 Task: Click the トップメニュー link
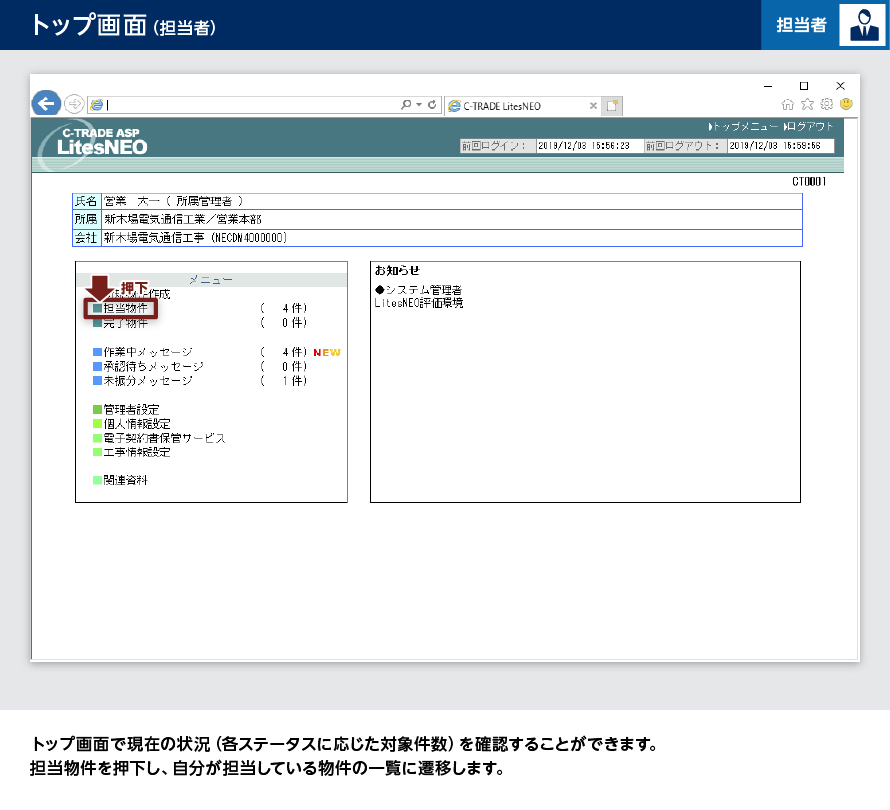pos(745,127)
